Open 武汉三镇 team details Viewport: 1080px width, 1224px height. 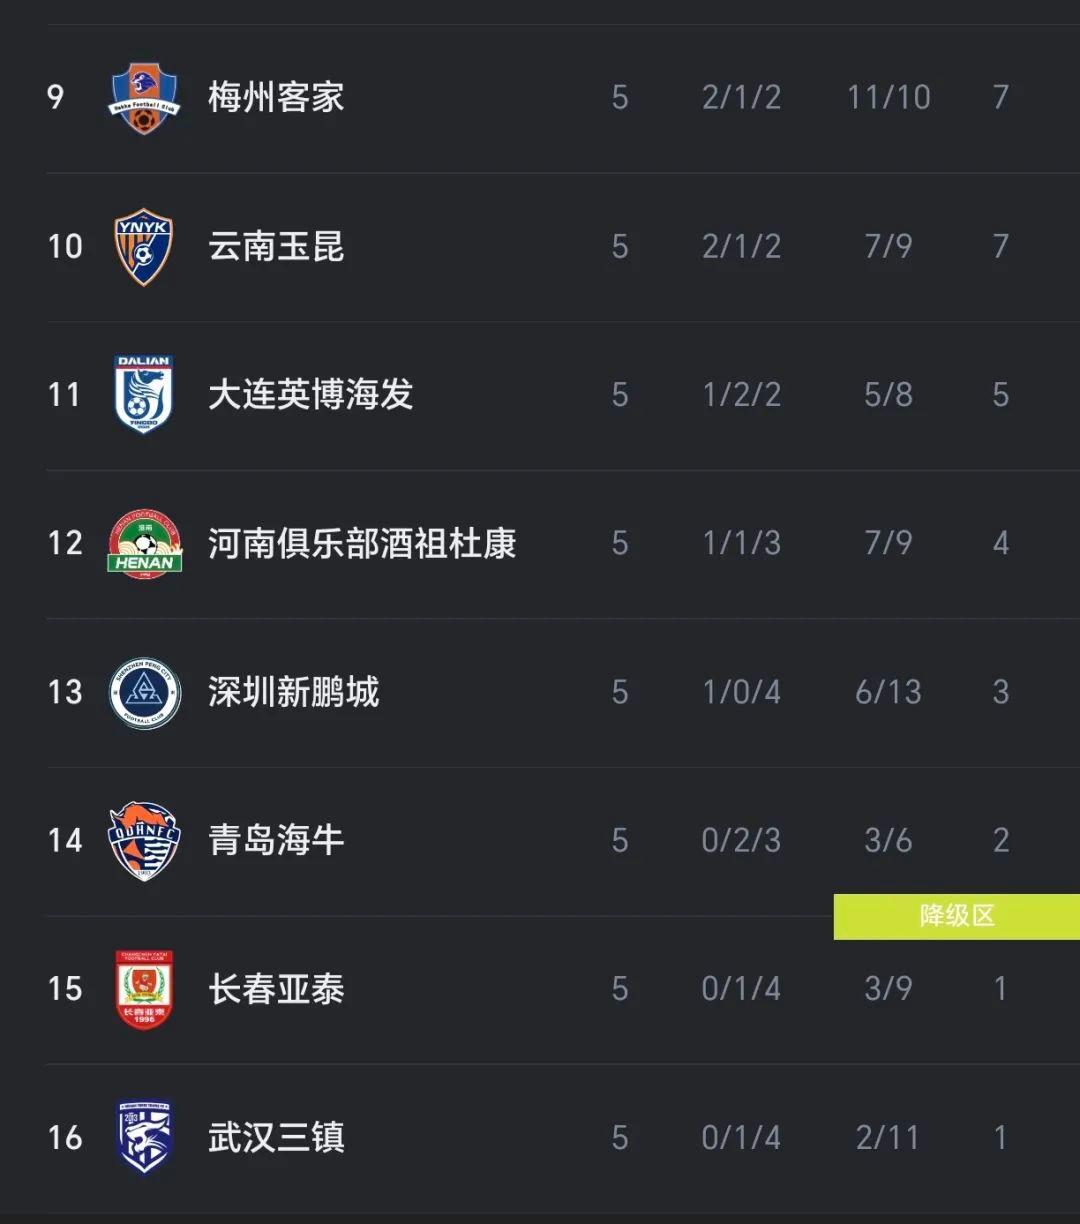click(276, 1137)
